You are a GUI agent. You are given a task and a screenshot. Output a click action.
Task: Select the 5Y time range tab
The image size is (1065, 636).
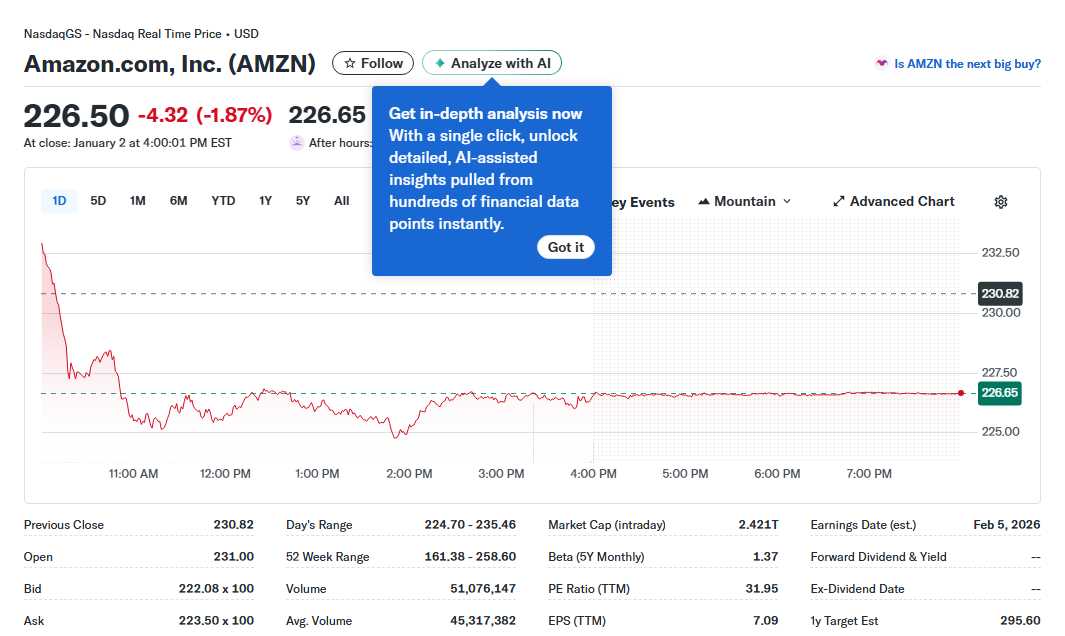[x=302, y=200]
